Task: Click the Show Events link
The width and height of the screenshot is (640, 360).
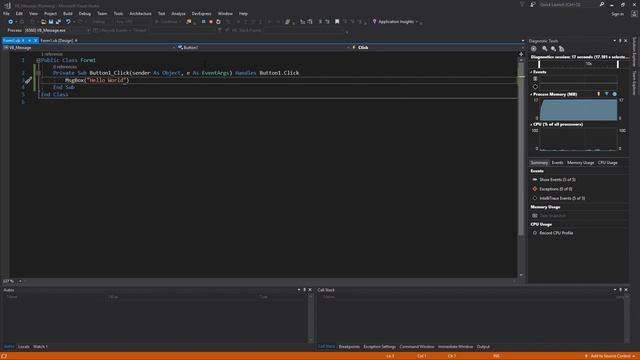Action: coord(557,180)
